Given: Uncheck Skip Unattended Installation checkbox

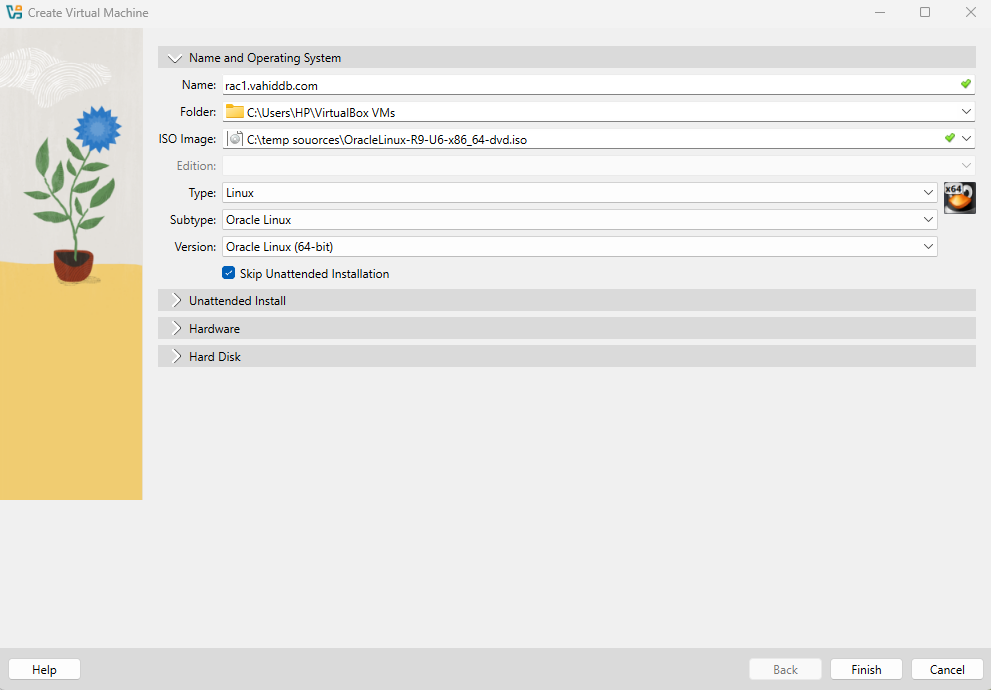Looking at the screenshot, I should 229,273.
